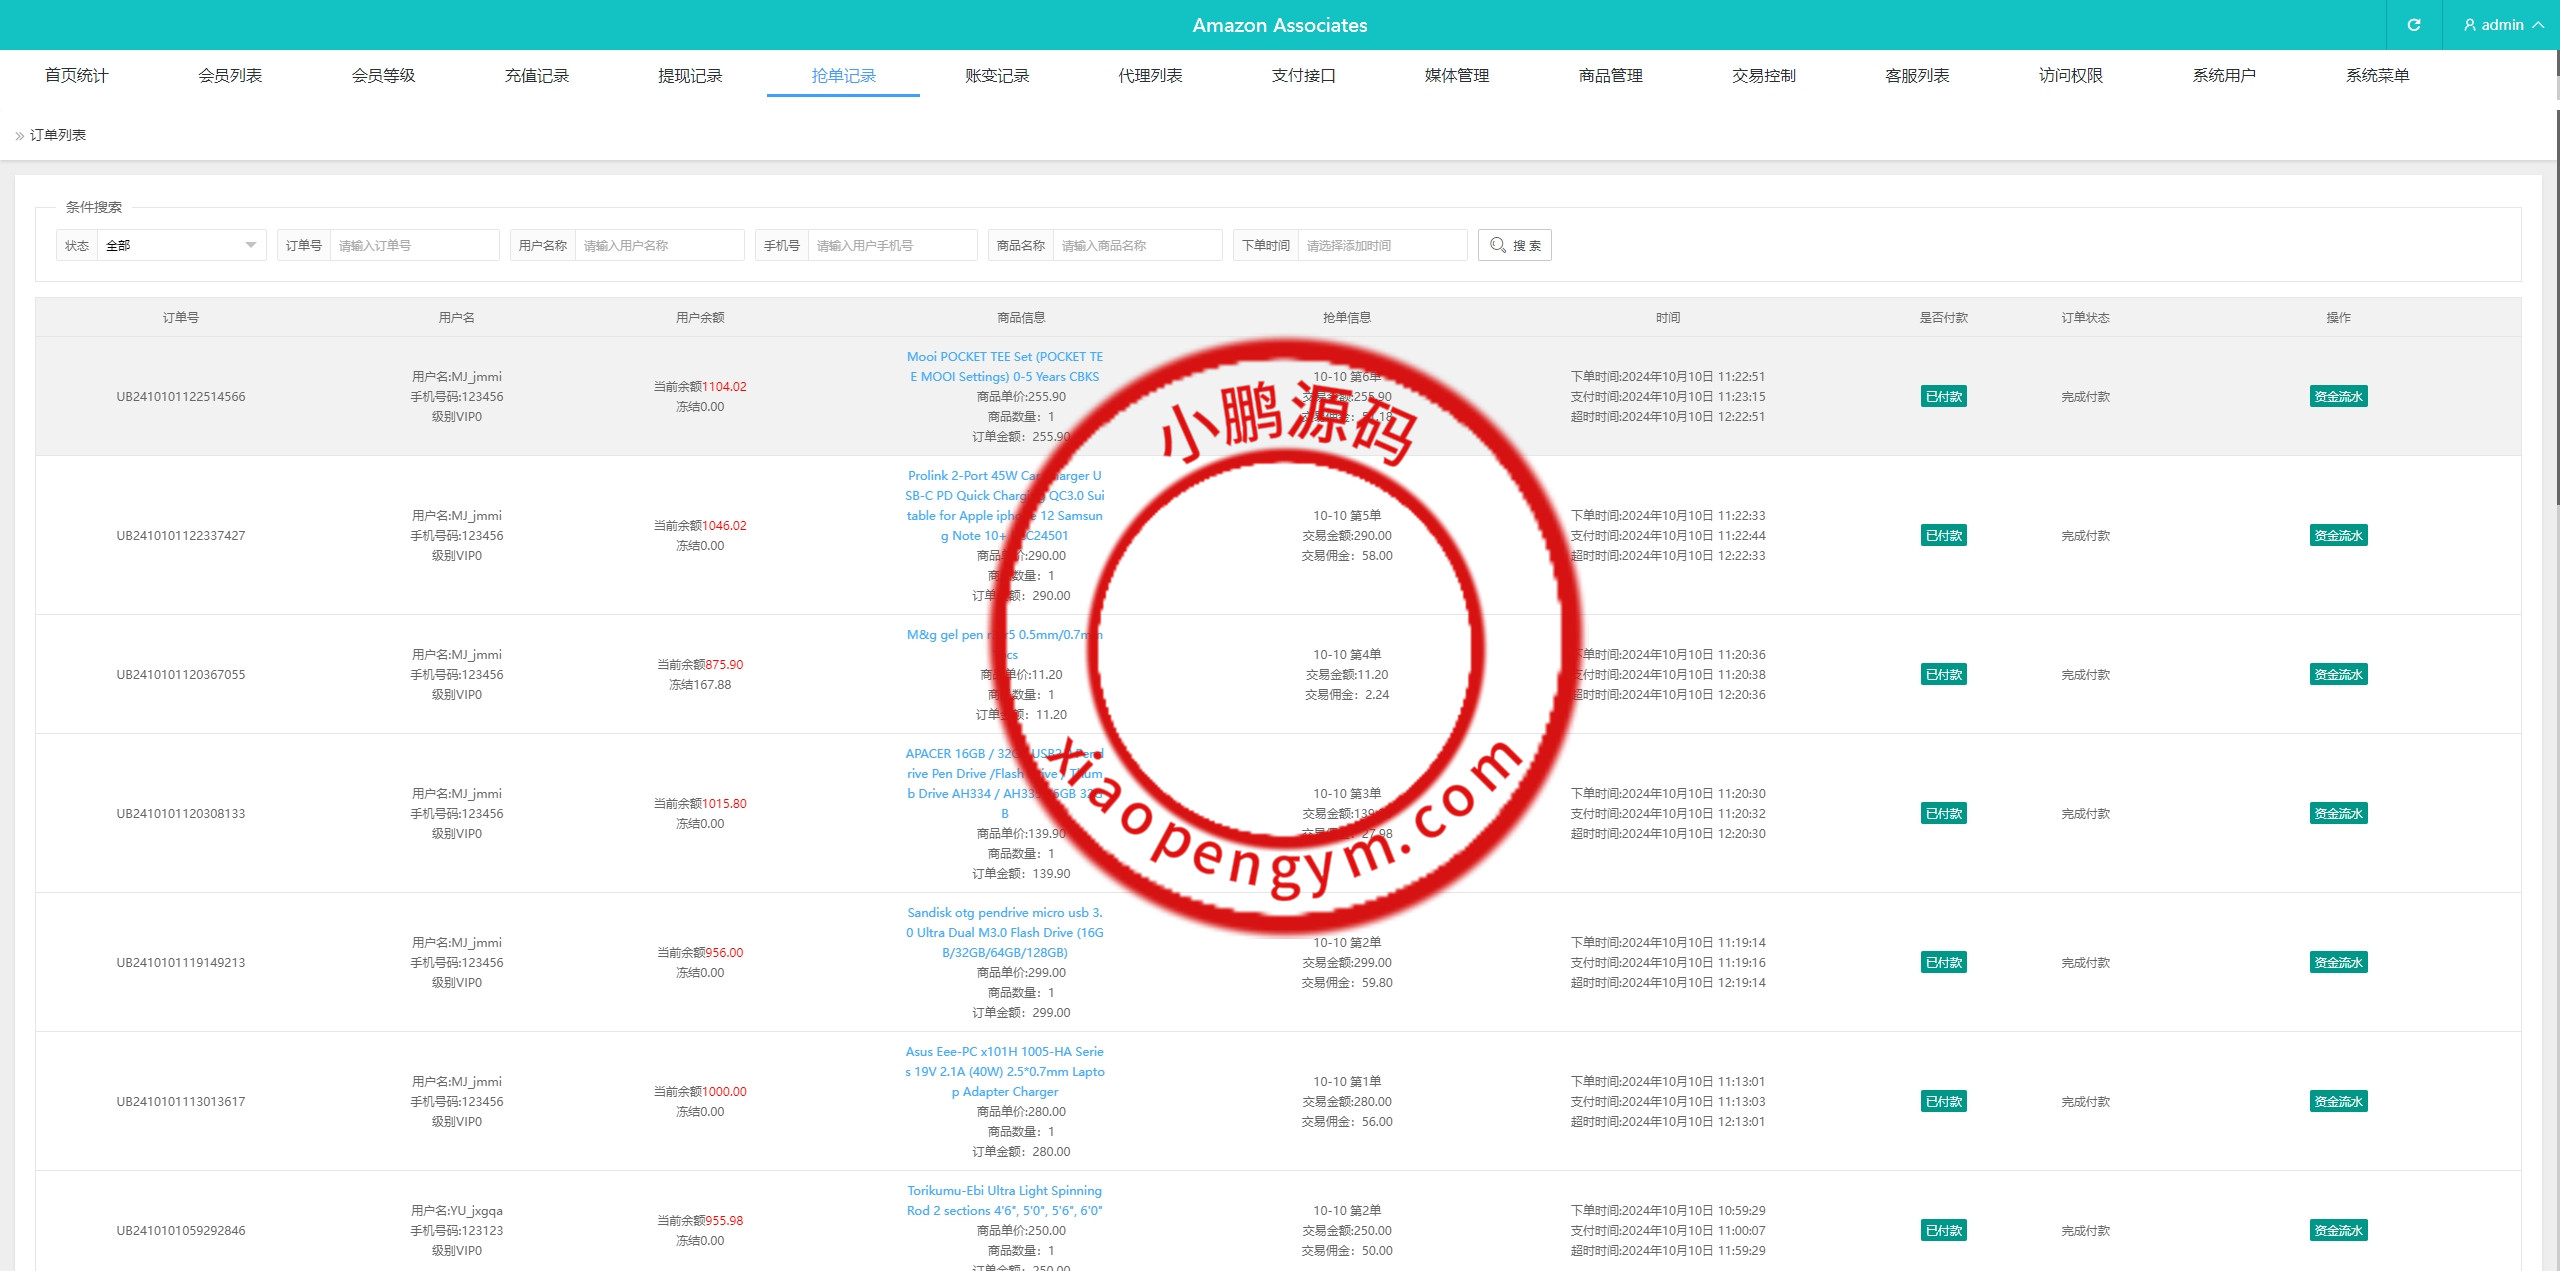
Task: Open the 提现记录 tab
Action: tap(690, 76)
